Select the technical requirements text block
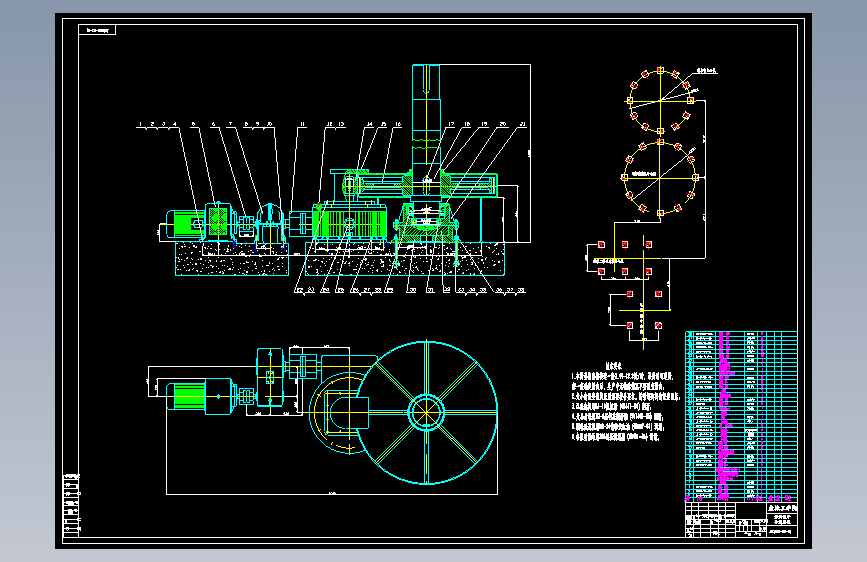Image resolution: width=867 pixels, height=562 pixels. coord(624,401)
